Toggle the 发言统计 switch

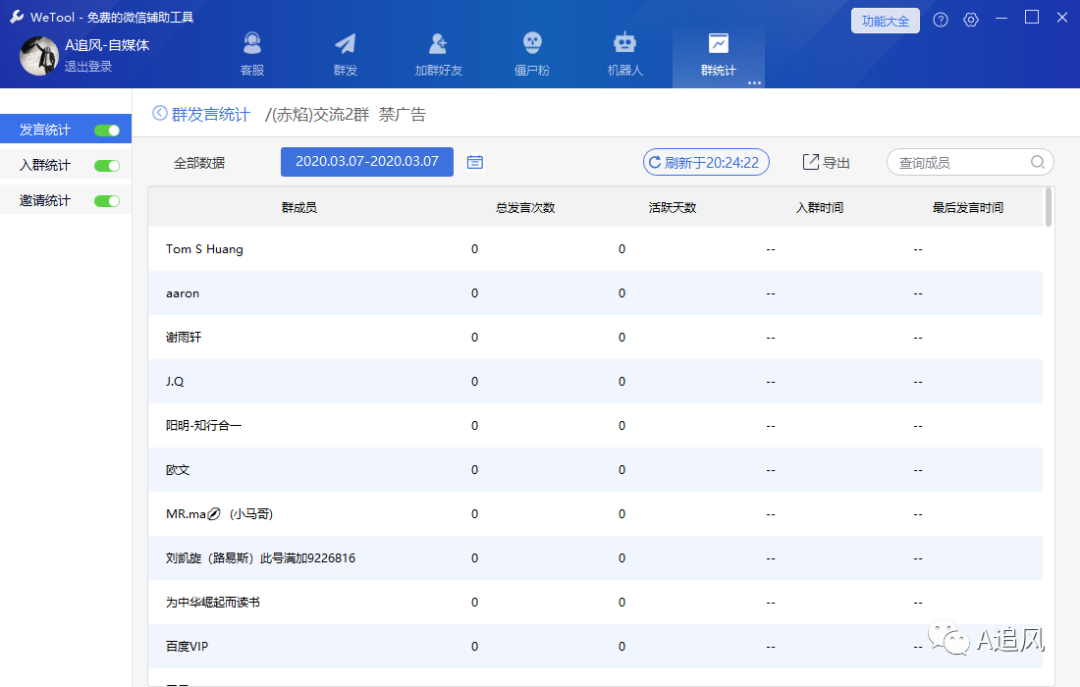pyautogui.click(x=107, y=130)
